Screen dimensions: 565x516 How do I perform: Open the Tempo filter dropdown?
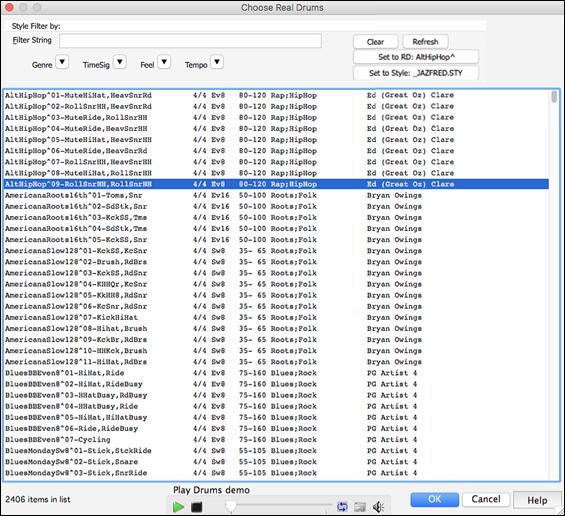click(x=217, y=62)
